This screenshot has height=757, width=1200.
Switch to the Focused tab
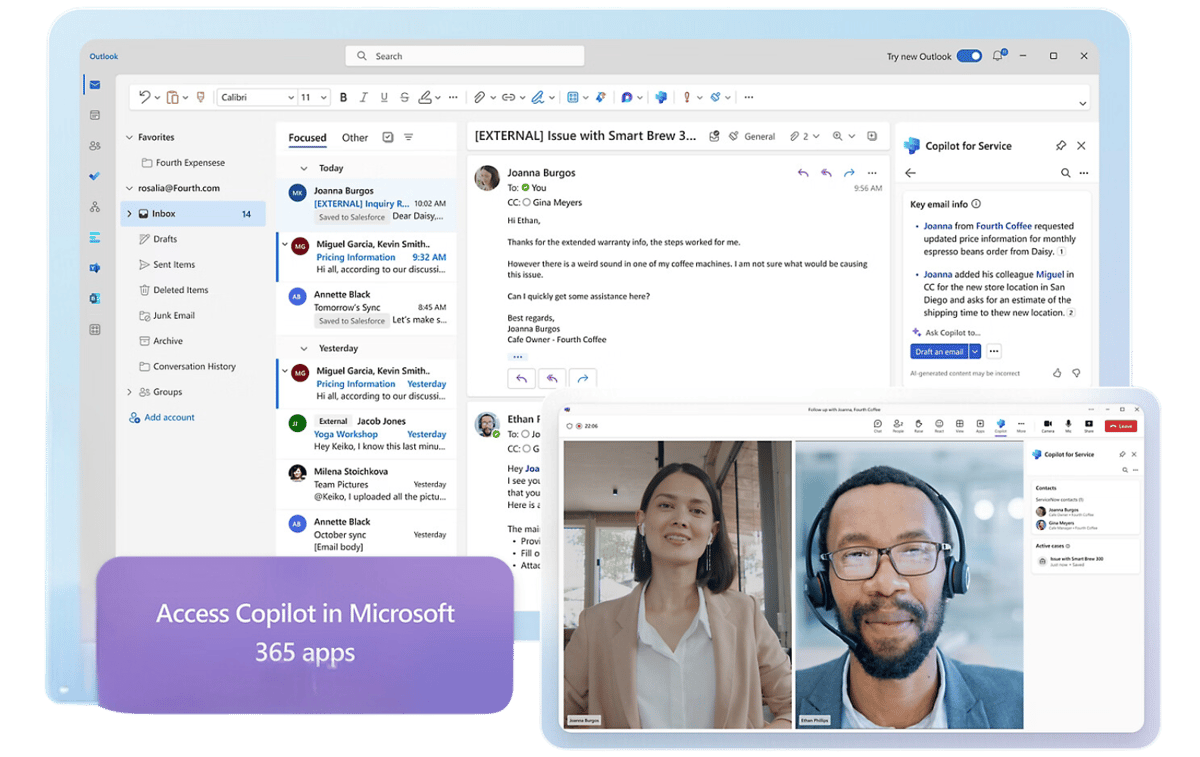pyautogui.click(x=307, y=138)
